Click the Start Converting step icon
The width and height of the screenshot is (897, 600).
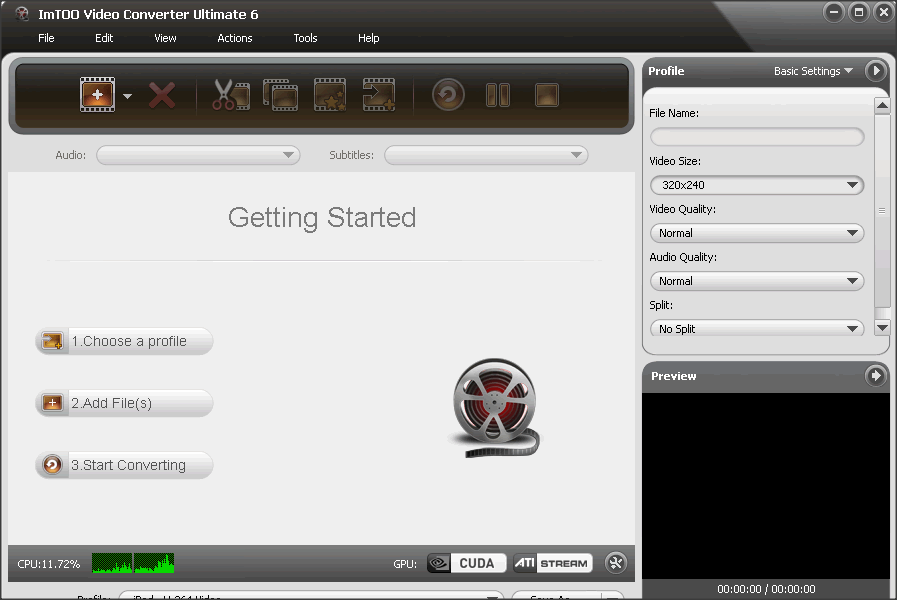53,465
